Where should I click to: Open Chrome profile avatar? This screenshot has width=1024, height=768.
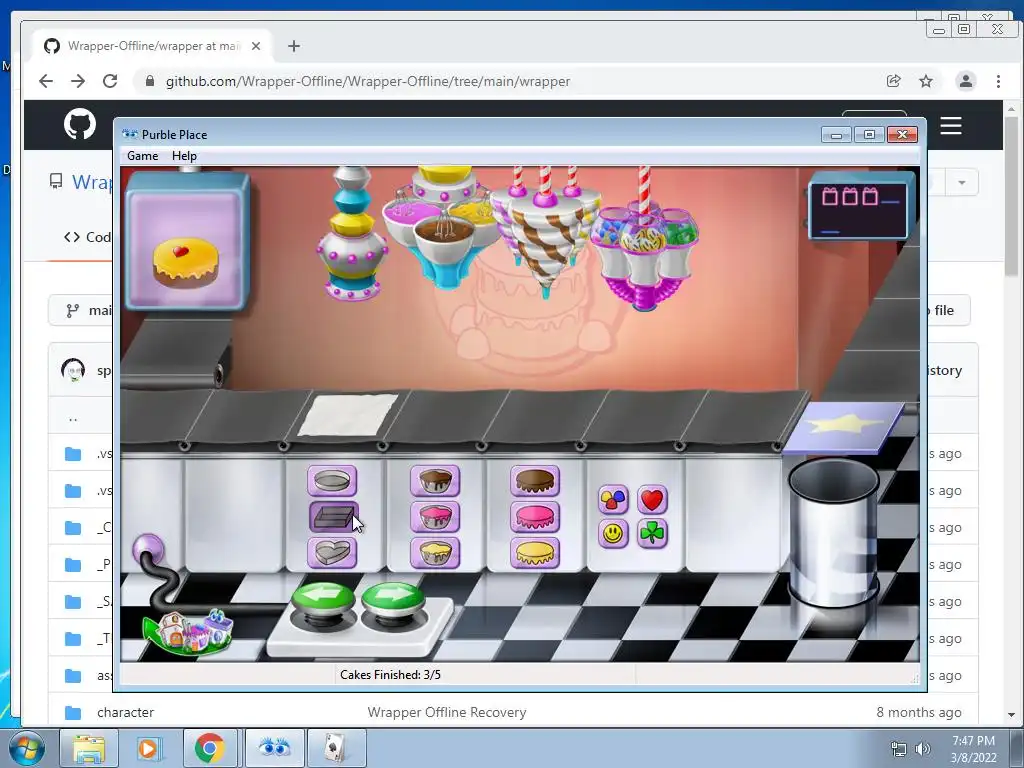(965, 81)
